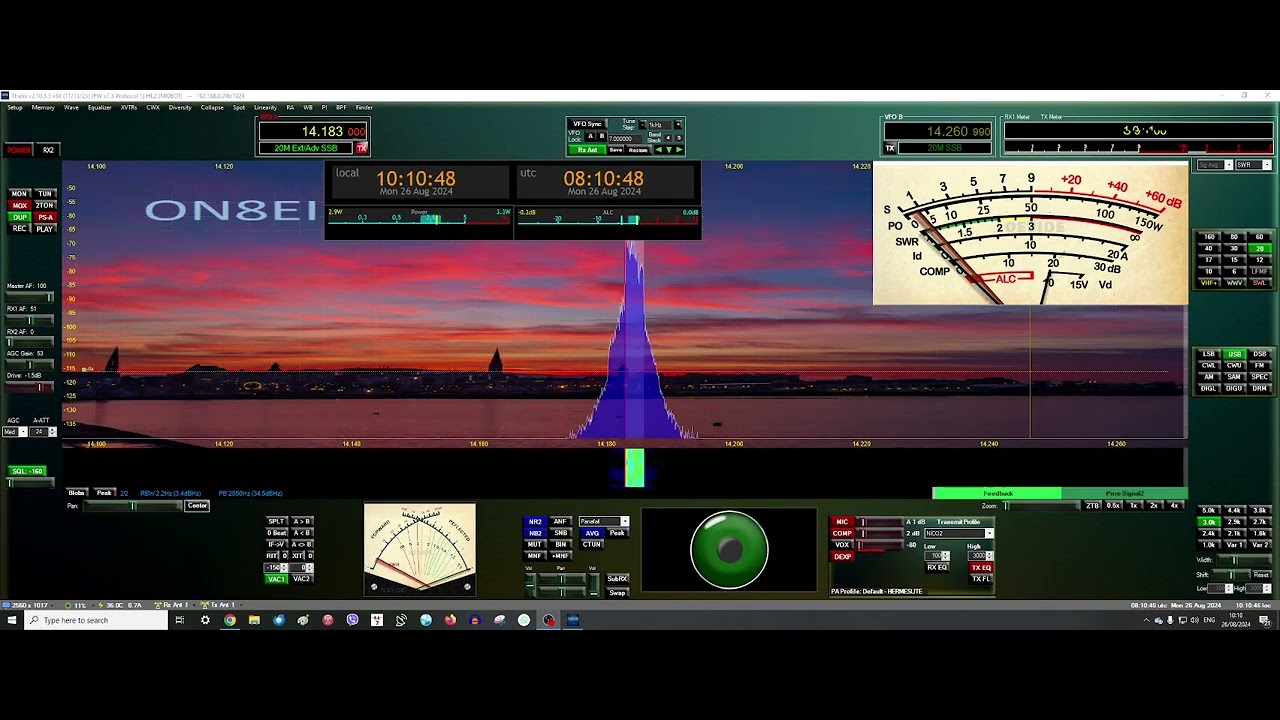Click the Save button near Rx Ant
The height and width of the screenshot is (720, 1280).
(616, 150)
